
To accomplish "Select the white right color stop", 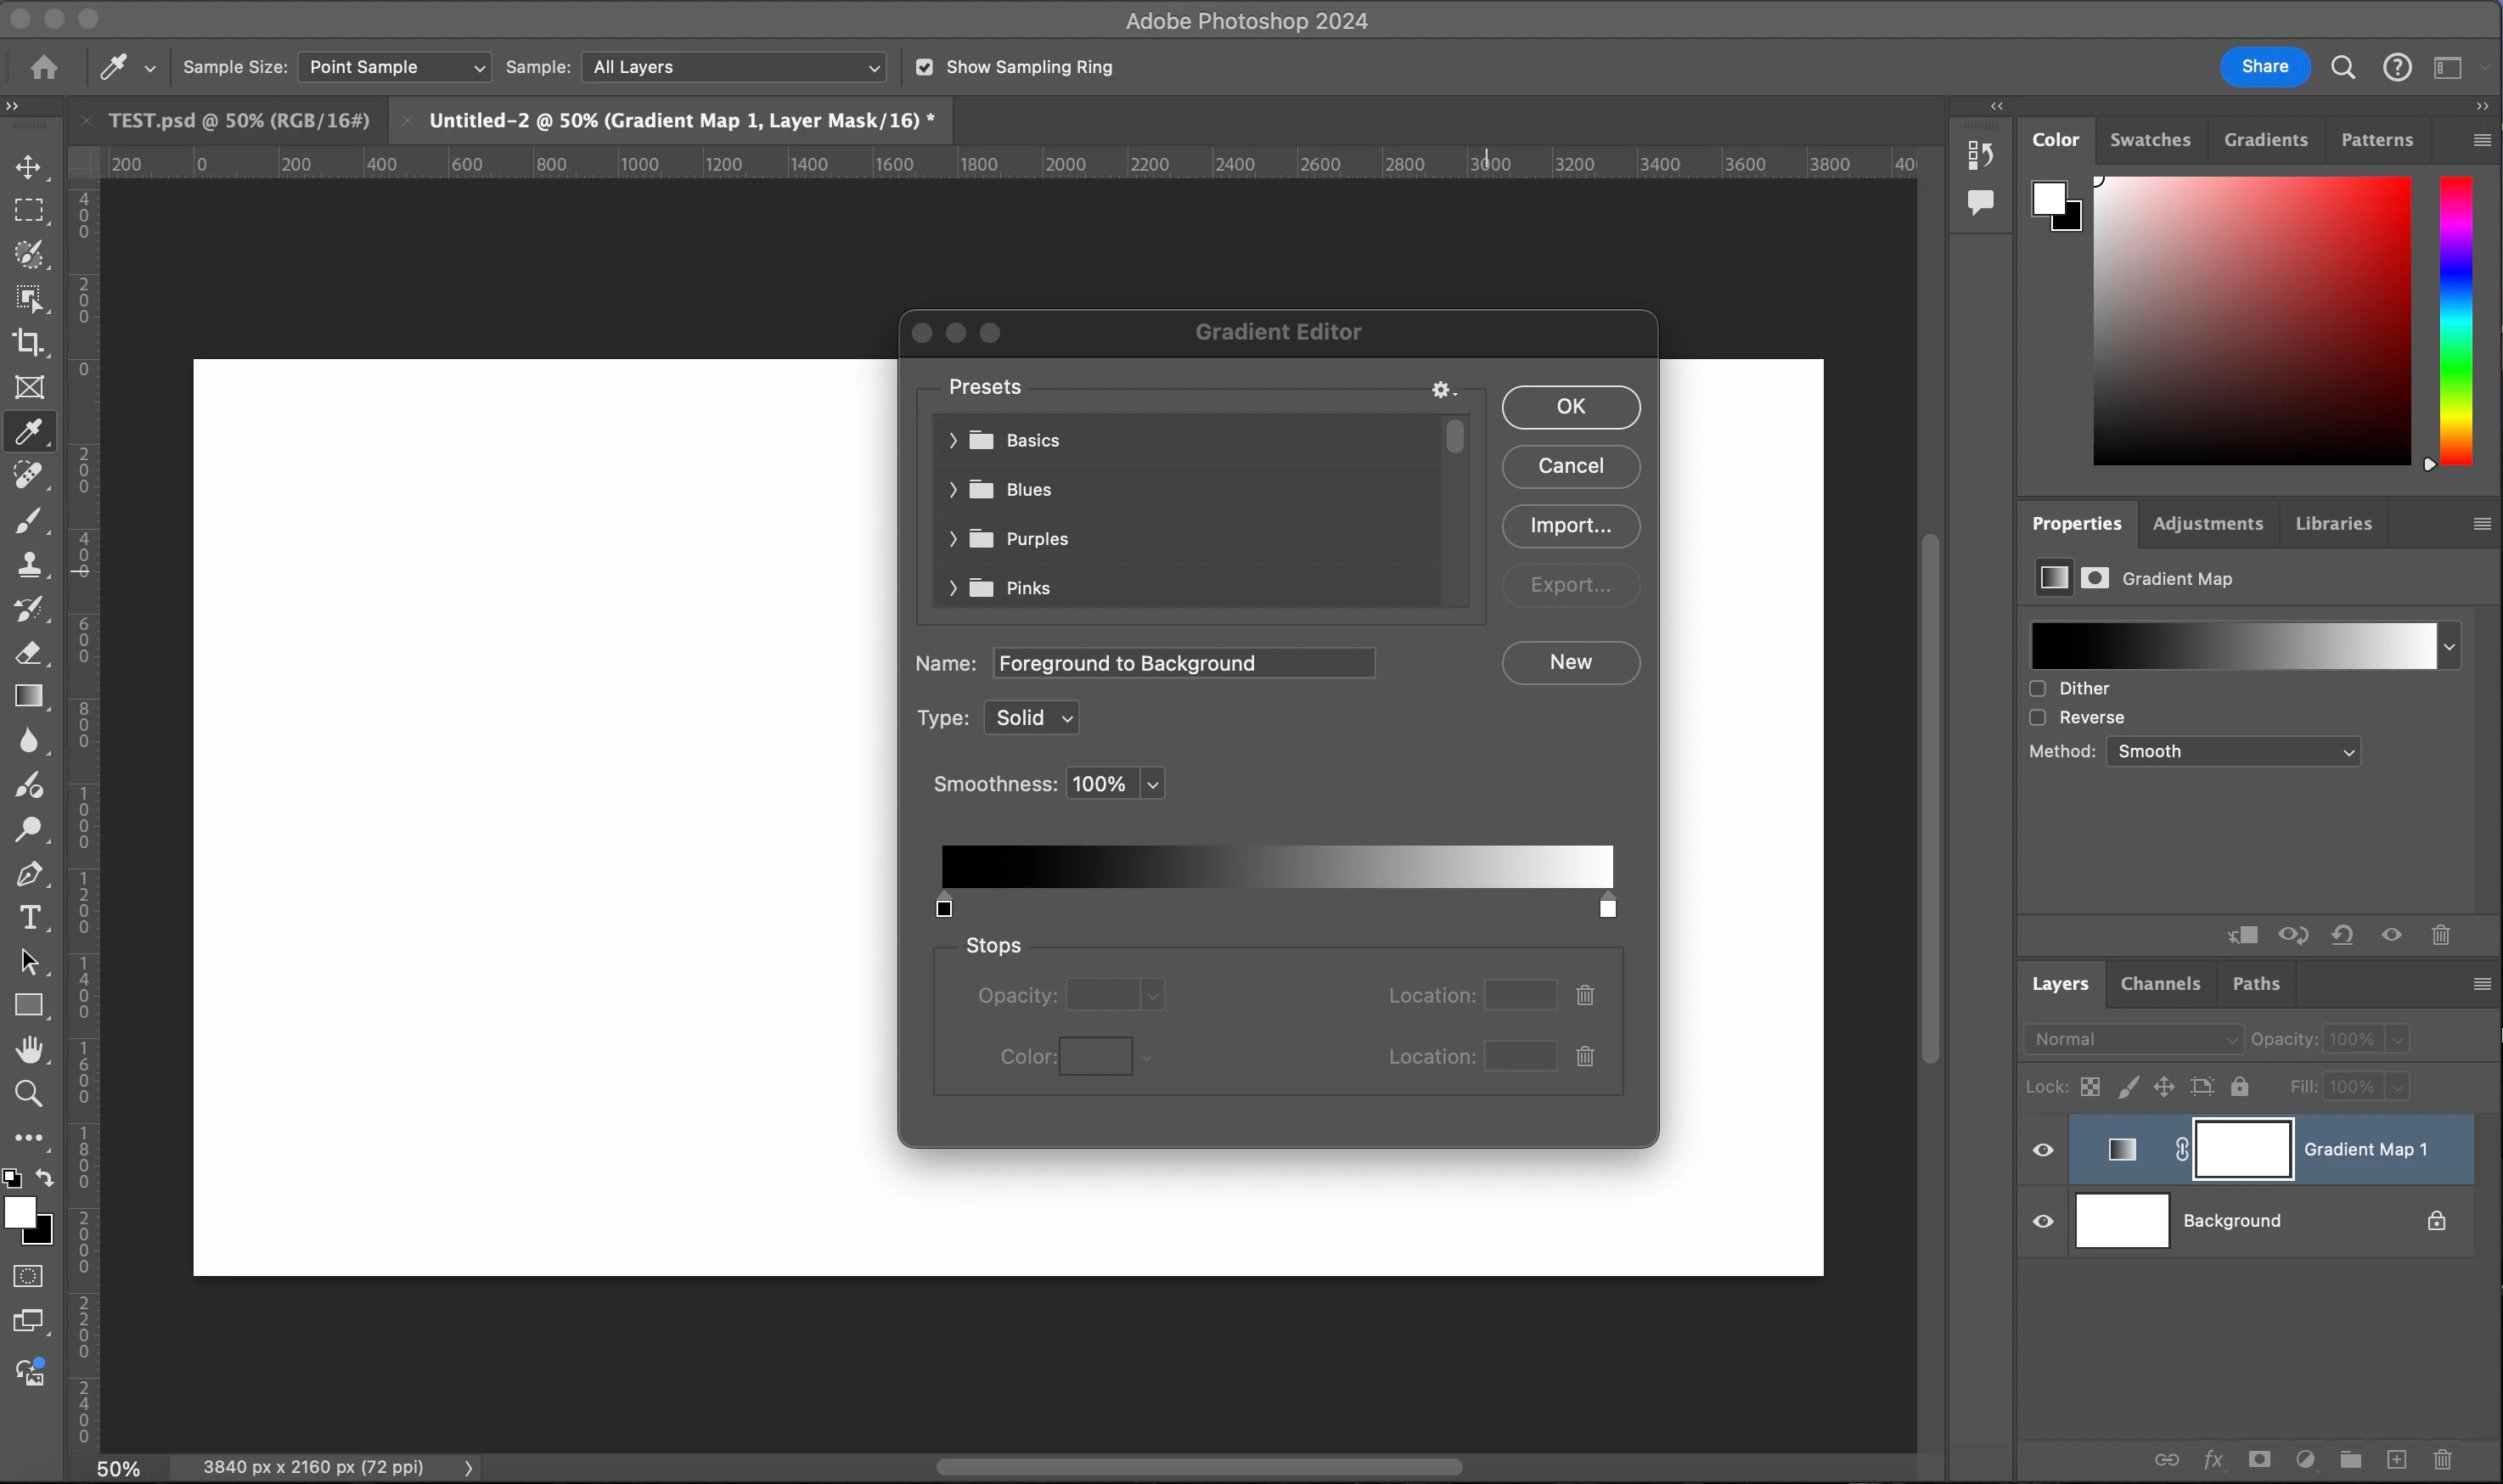I will 1607,908.
